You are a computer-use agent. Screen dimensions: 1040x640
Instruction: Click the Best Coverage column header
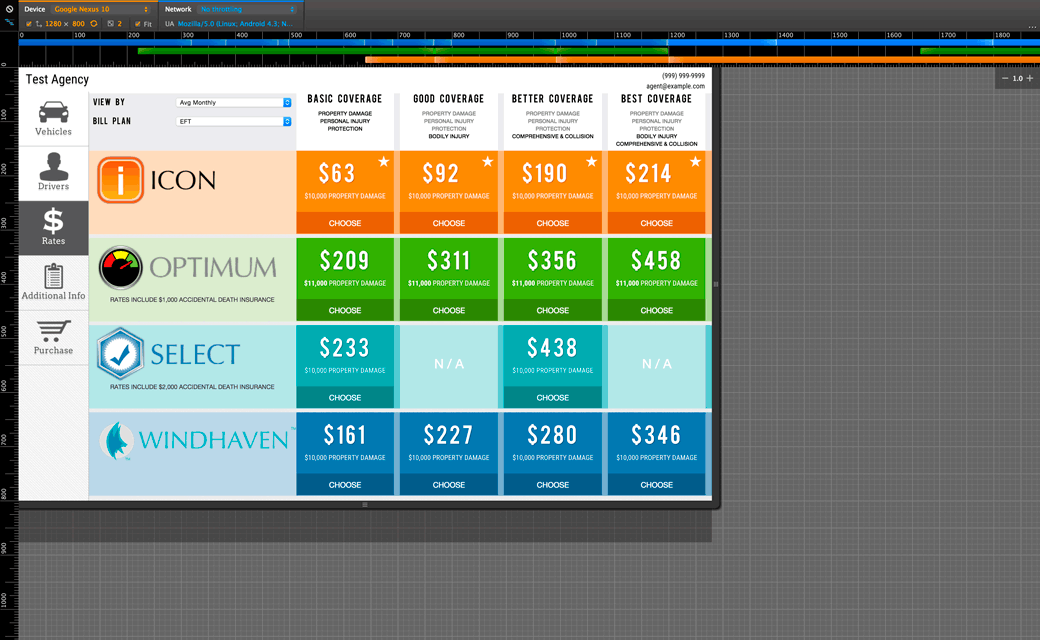tap(657, 99)
